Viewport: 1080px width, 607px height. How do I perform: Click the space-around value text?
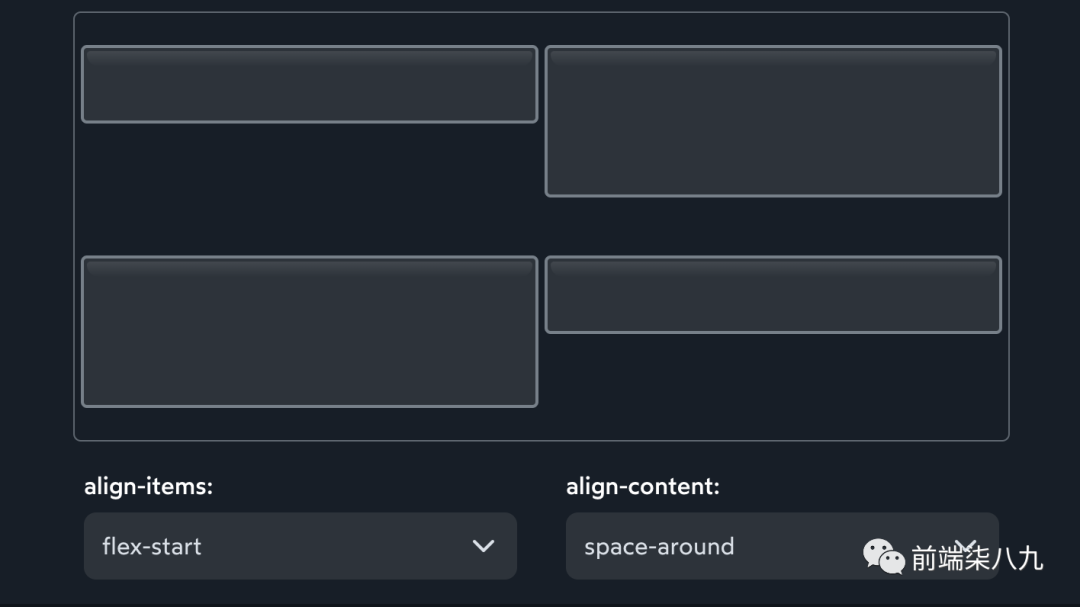click(x=659, y=546)
